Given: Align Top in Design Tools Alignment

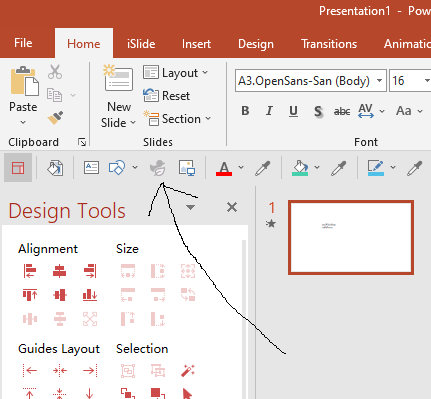Looking at the screenshot, I should click(x=30, y=295).
